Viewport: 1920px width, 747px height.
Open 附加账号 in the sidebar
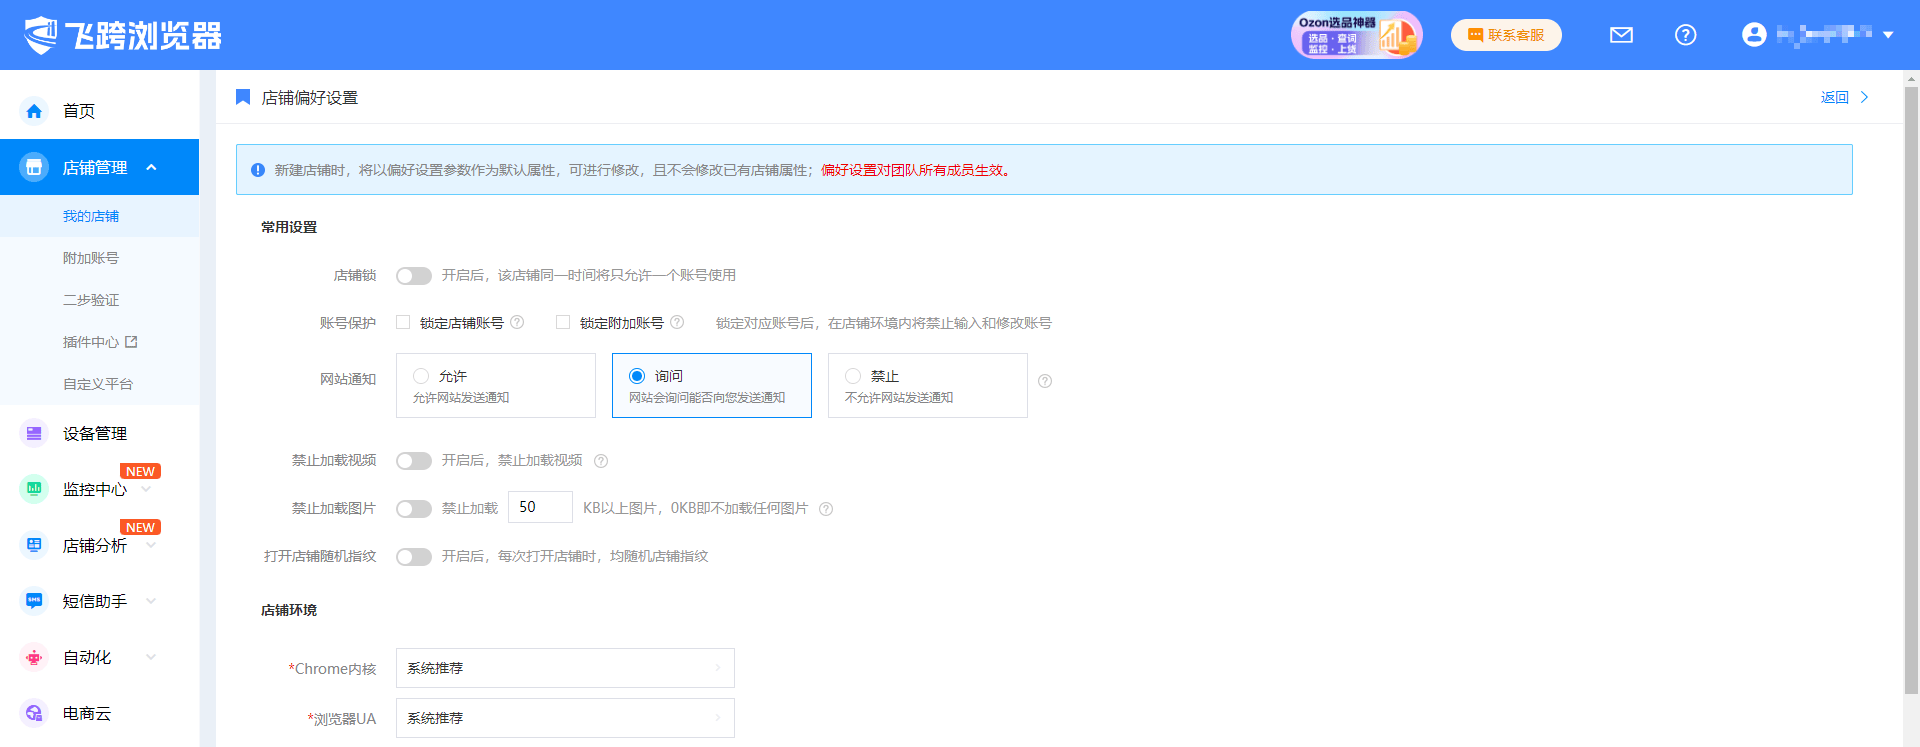91,258
